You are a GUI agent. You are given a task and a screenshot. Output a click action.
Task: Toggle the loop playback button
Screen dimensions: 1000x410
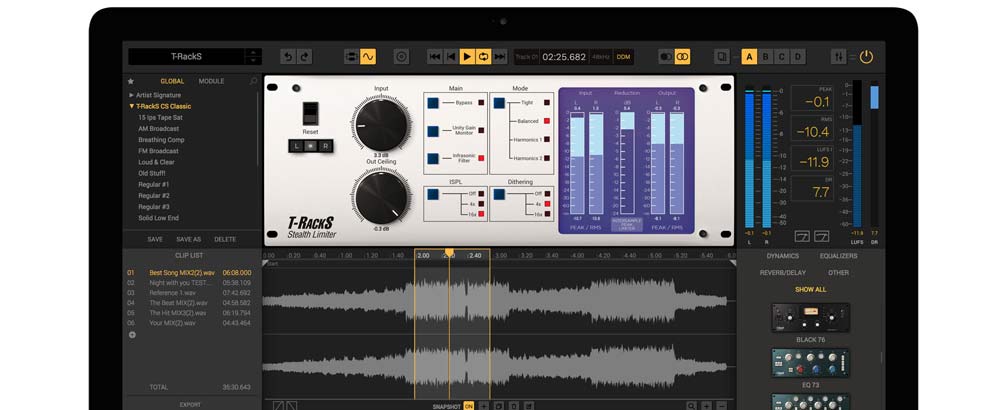tap(483, 57)
